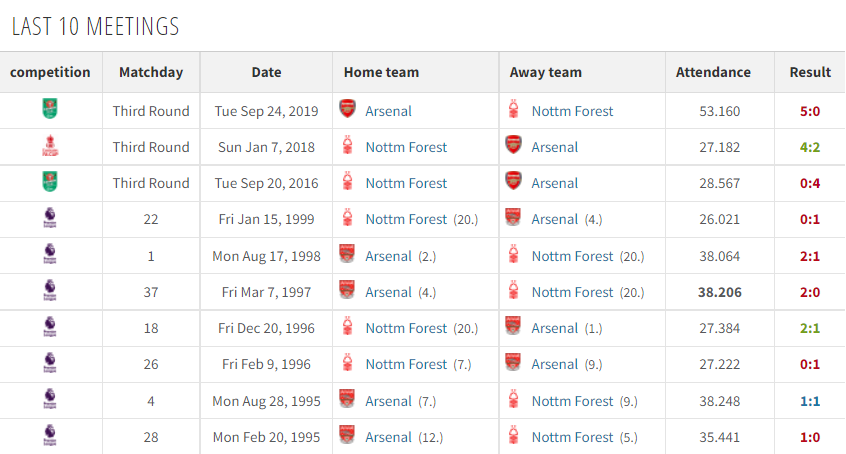846x454 pixels.
Task: Open Arsenal home team link for Aug 17, 1998
Action: tap(388, 256)
